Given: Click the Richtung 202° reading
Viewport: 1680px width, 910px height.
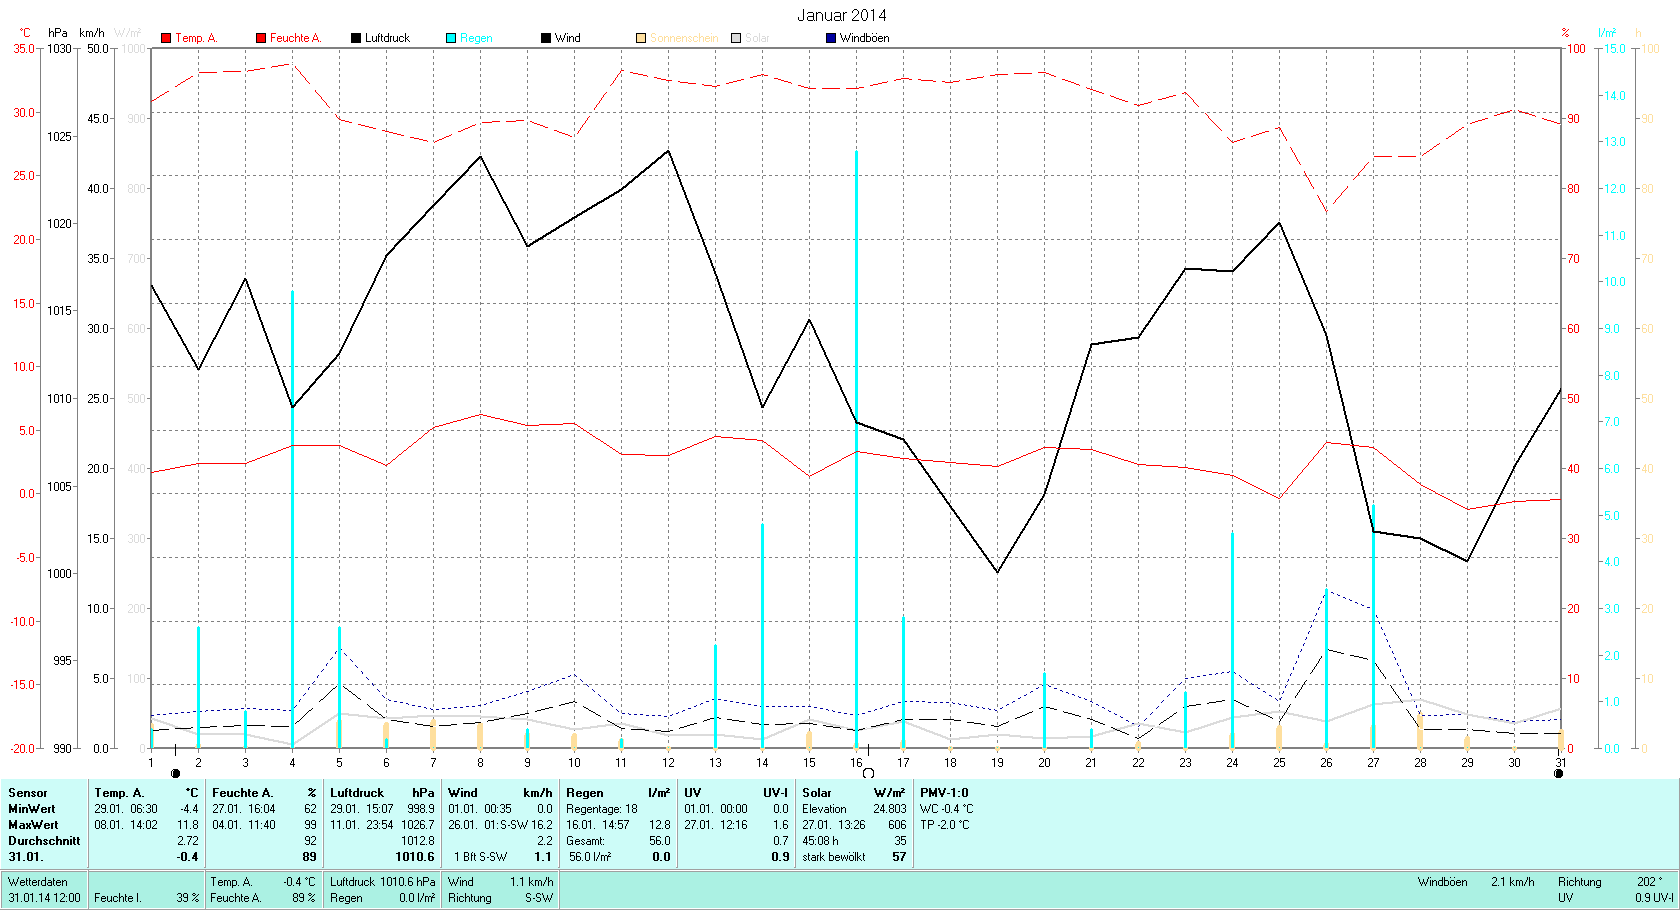Looking at the screenshot, I should (1610, 882).
